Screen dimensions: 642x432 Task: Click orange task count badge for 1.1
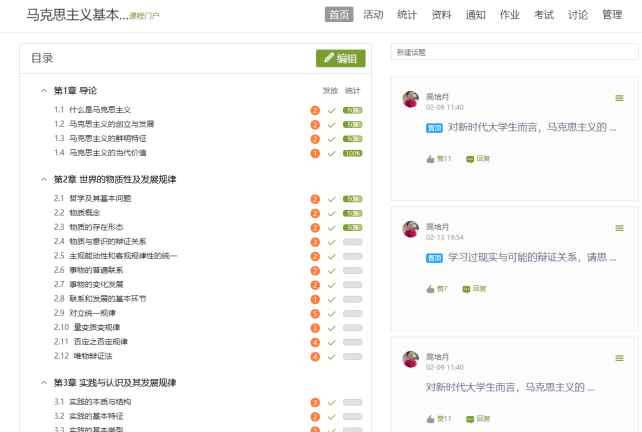[315, 110]
